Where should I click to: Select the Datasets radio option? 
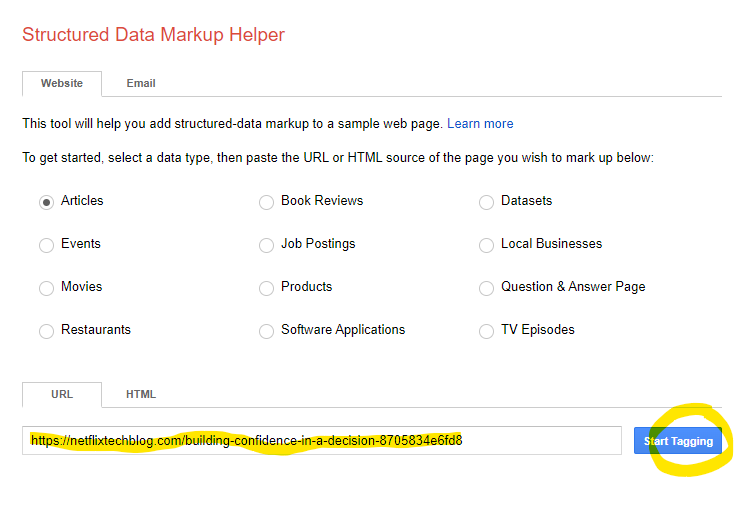[486, 202]
